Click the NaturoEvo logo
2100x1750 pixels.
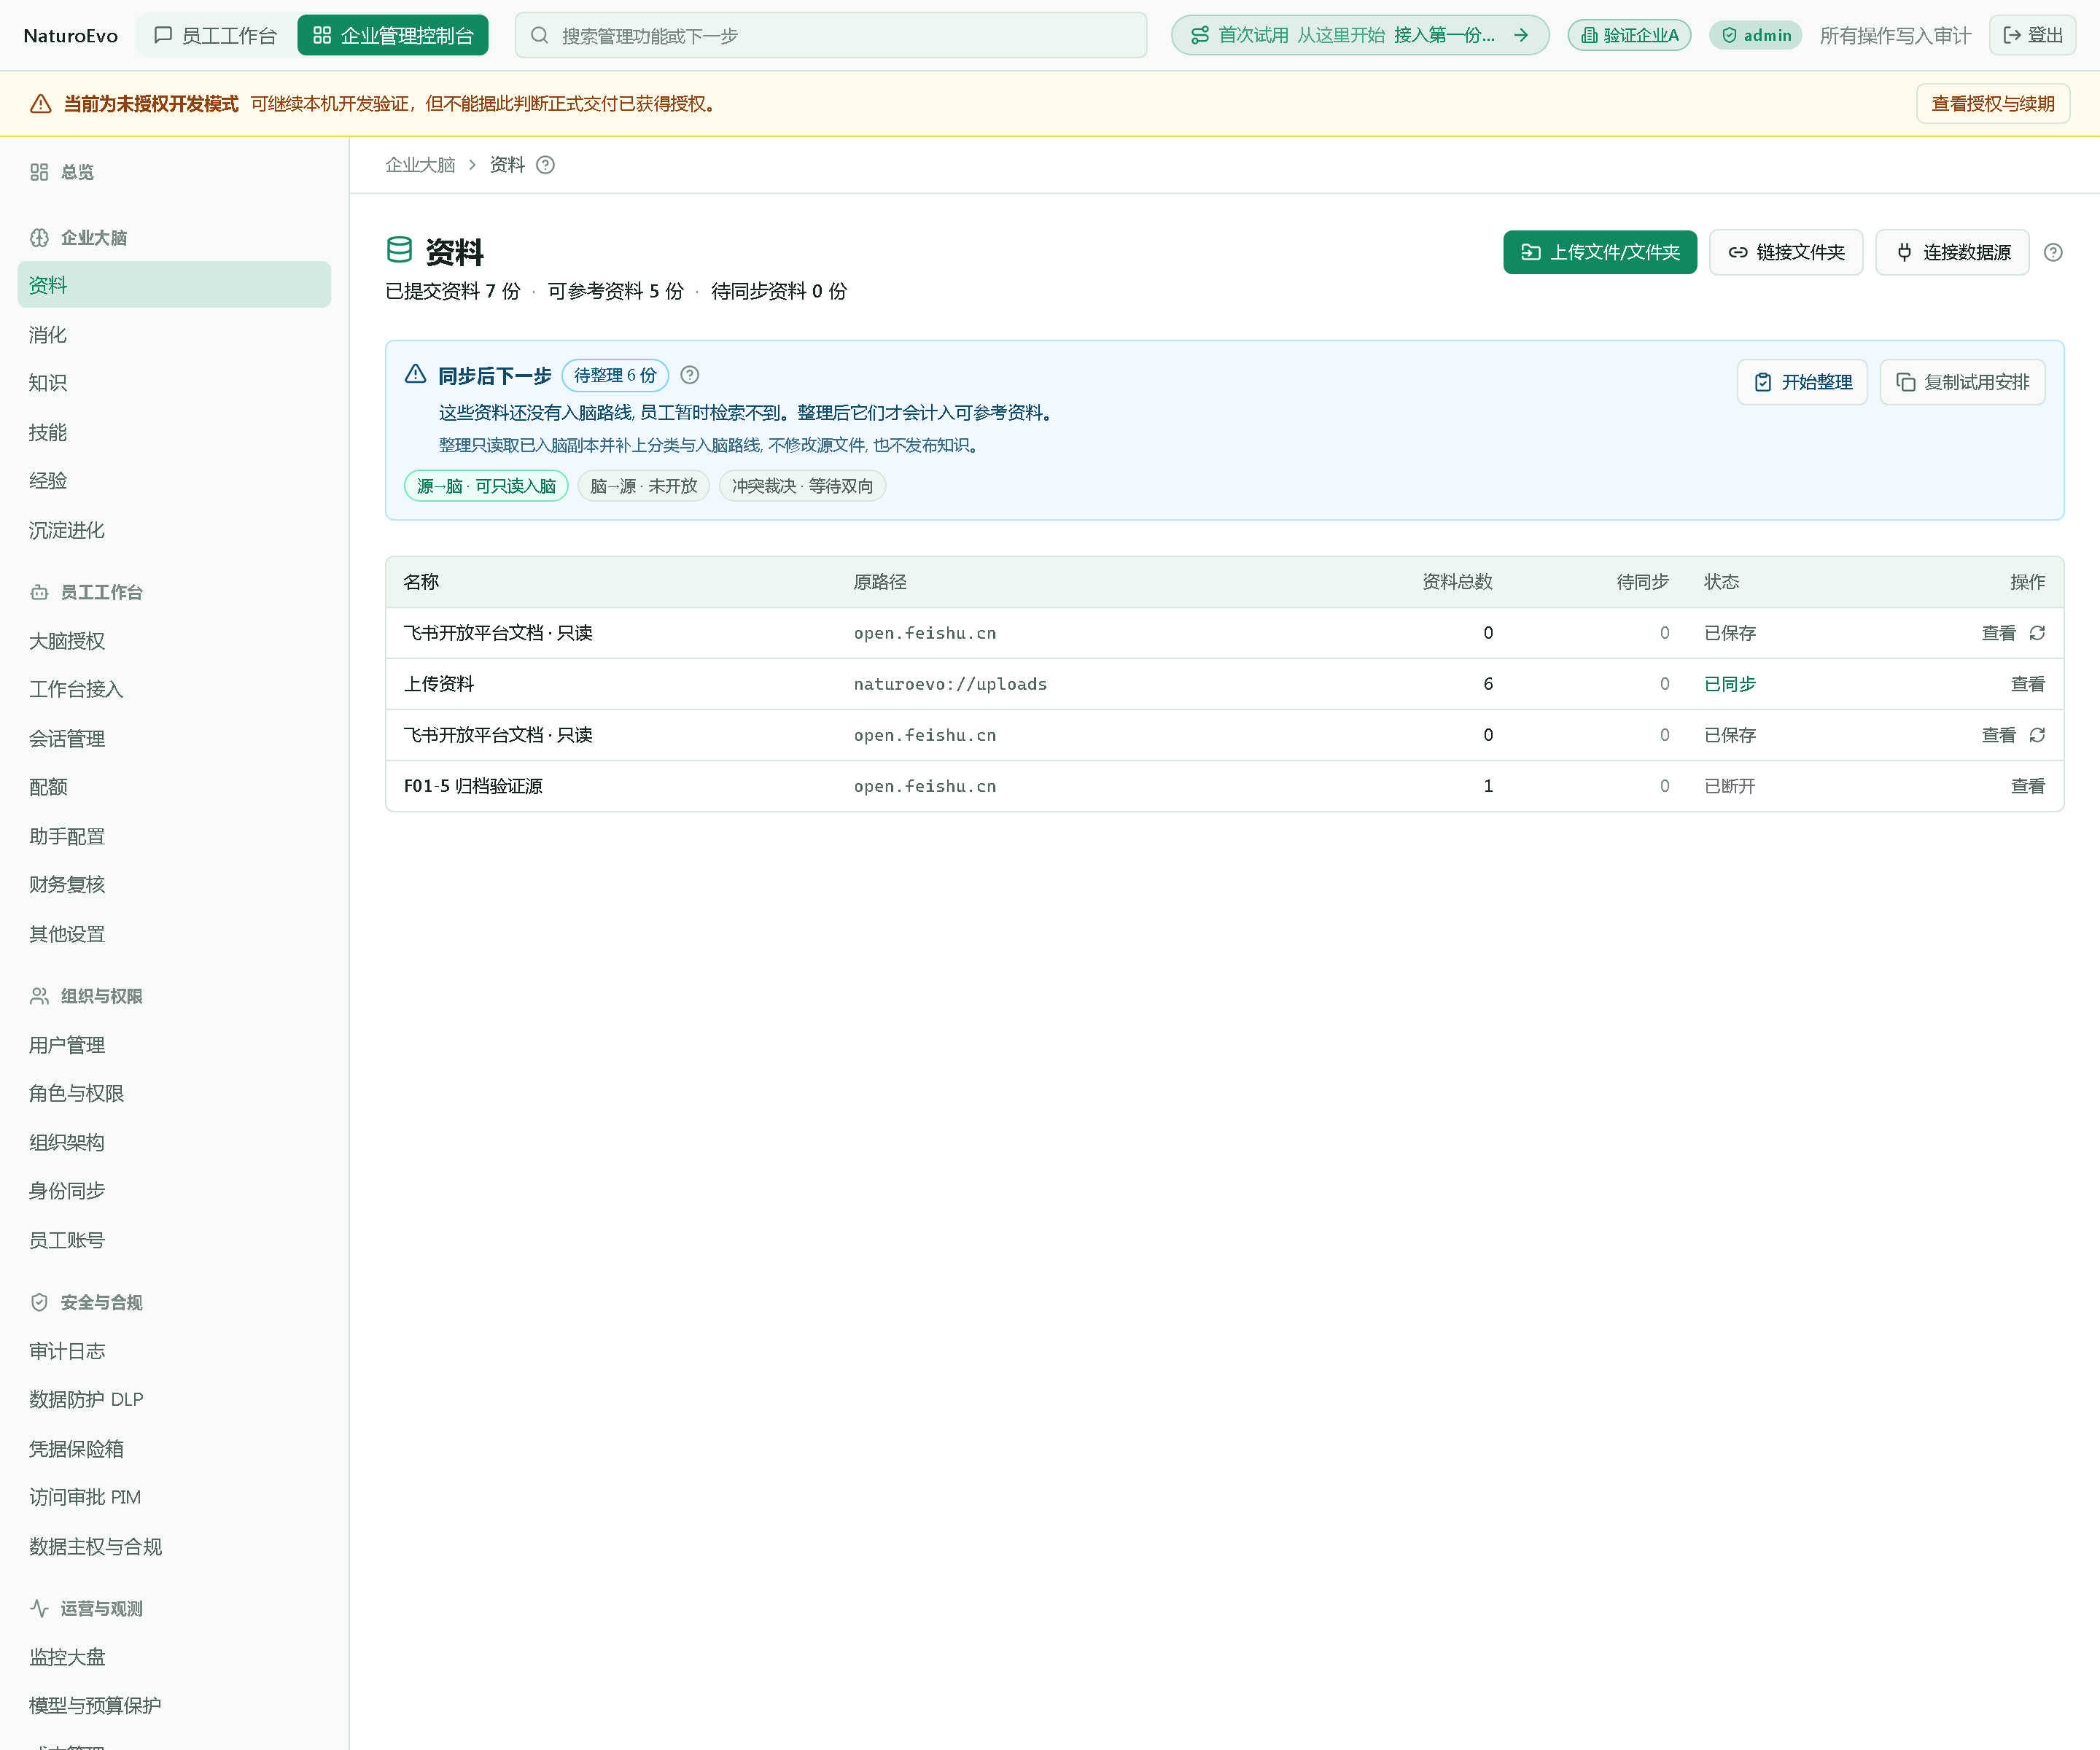[70, 35]
